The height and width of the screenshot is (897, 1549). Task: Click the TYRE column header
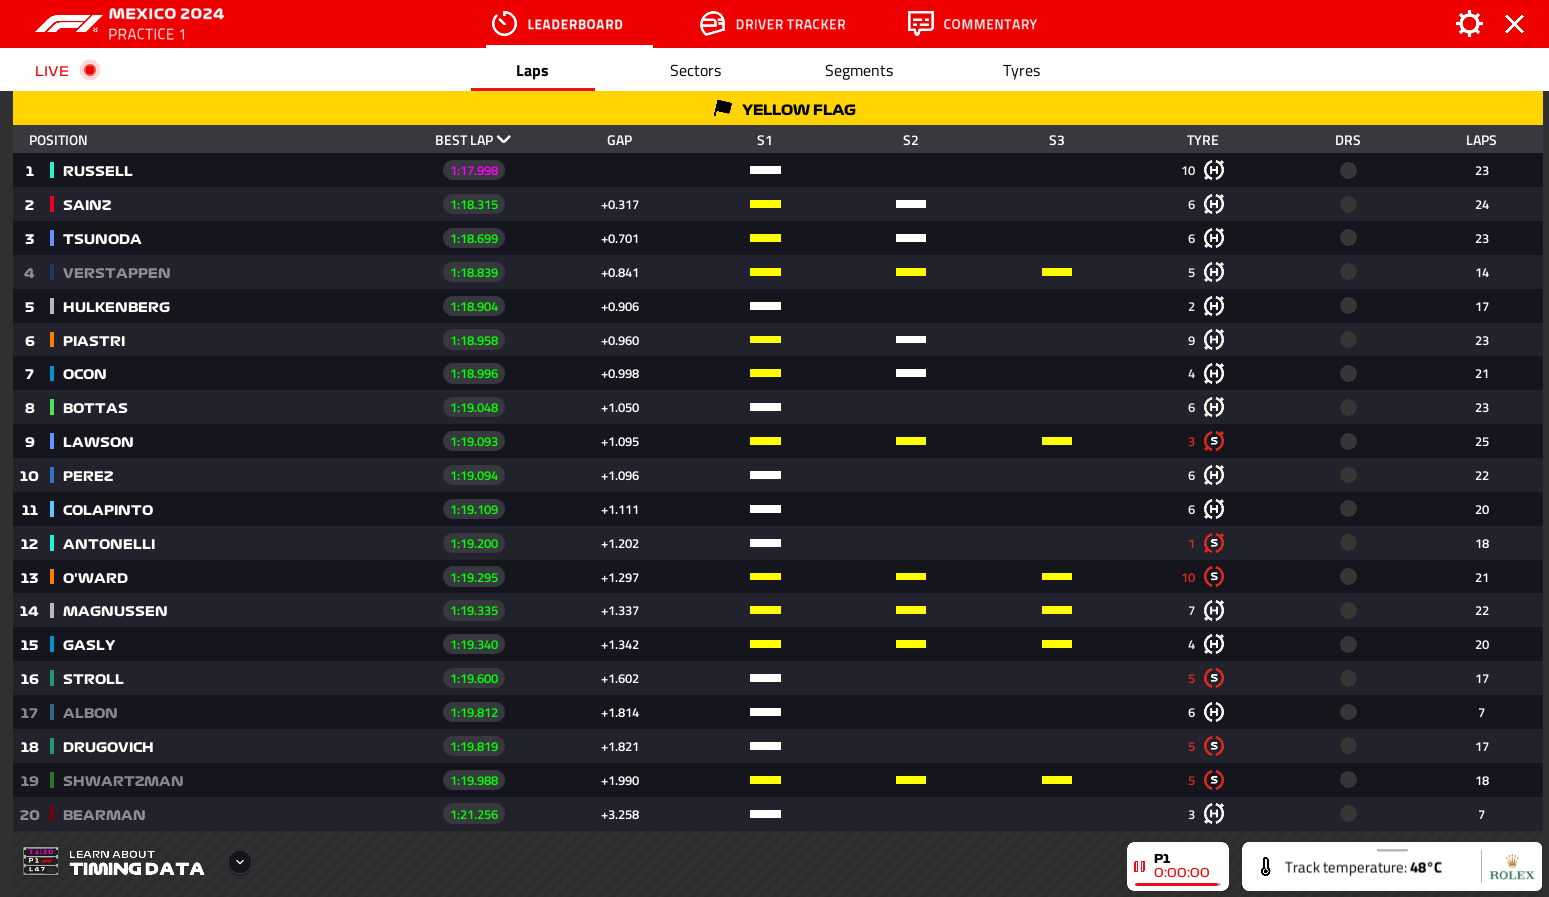tap(1203, 140)
